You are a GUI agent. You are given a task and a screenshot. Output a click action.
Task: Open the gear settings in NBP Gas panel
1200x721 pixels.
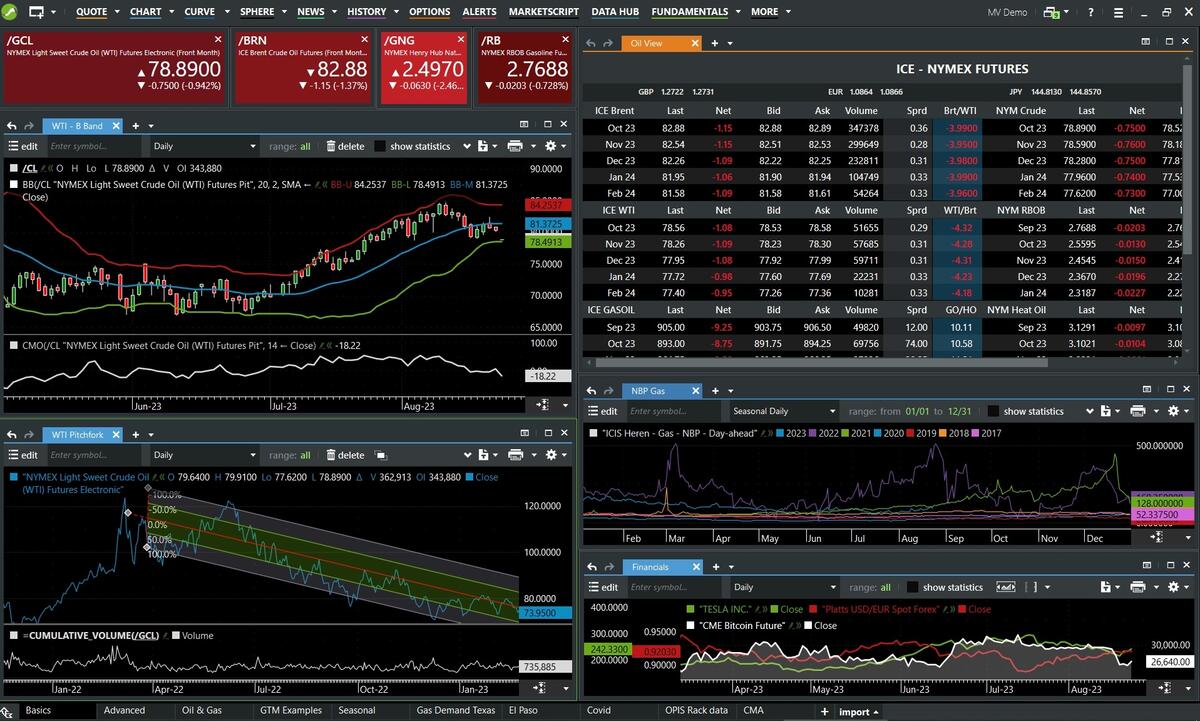coord(1172,411)
